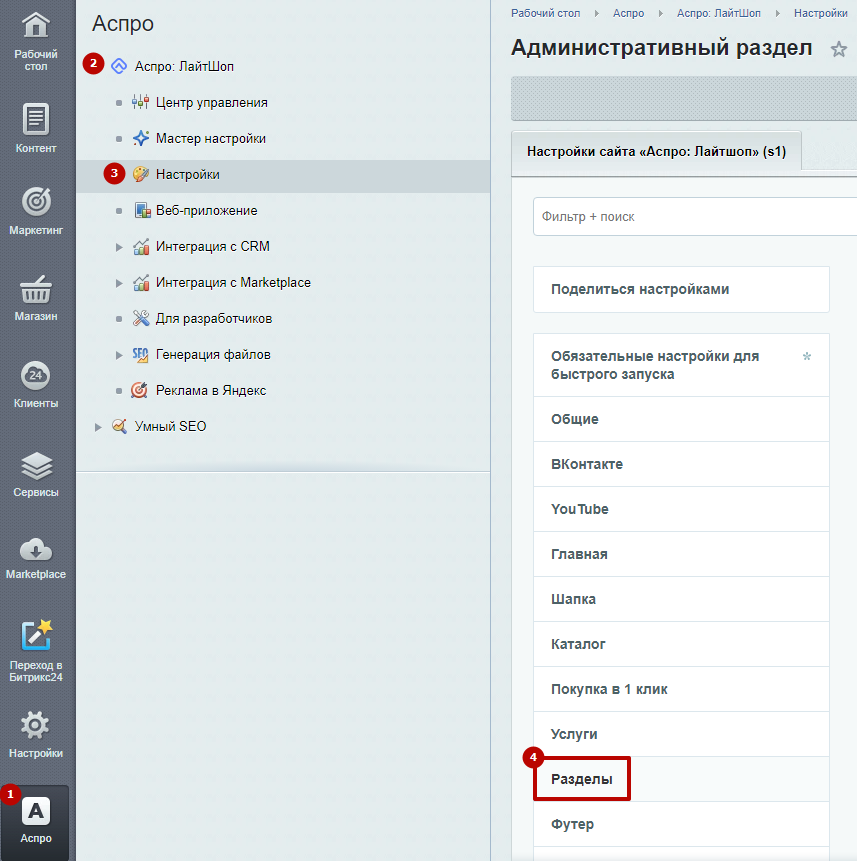Viewport: 857px width, 861px height.
Task: Open the Разделы settings section
Action: coord(681,779)
